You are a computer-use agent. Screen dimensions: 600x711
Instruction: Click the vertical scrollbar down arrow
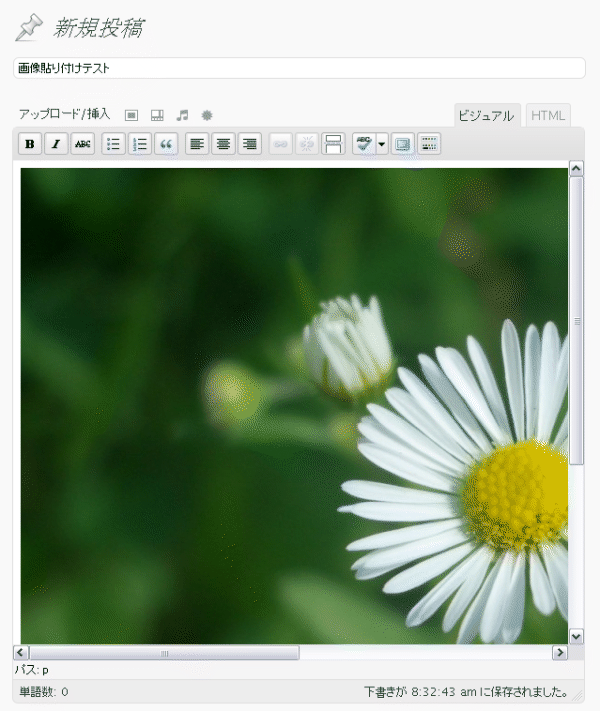click(576, 636)
